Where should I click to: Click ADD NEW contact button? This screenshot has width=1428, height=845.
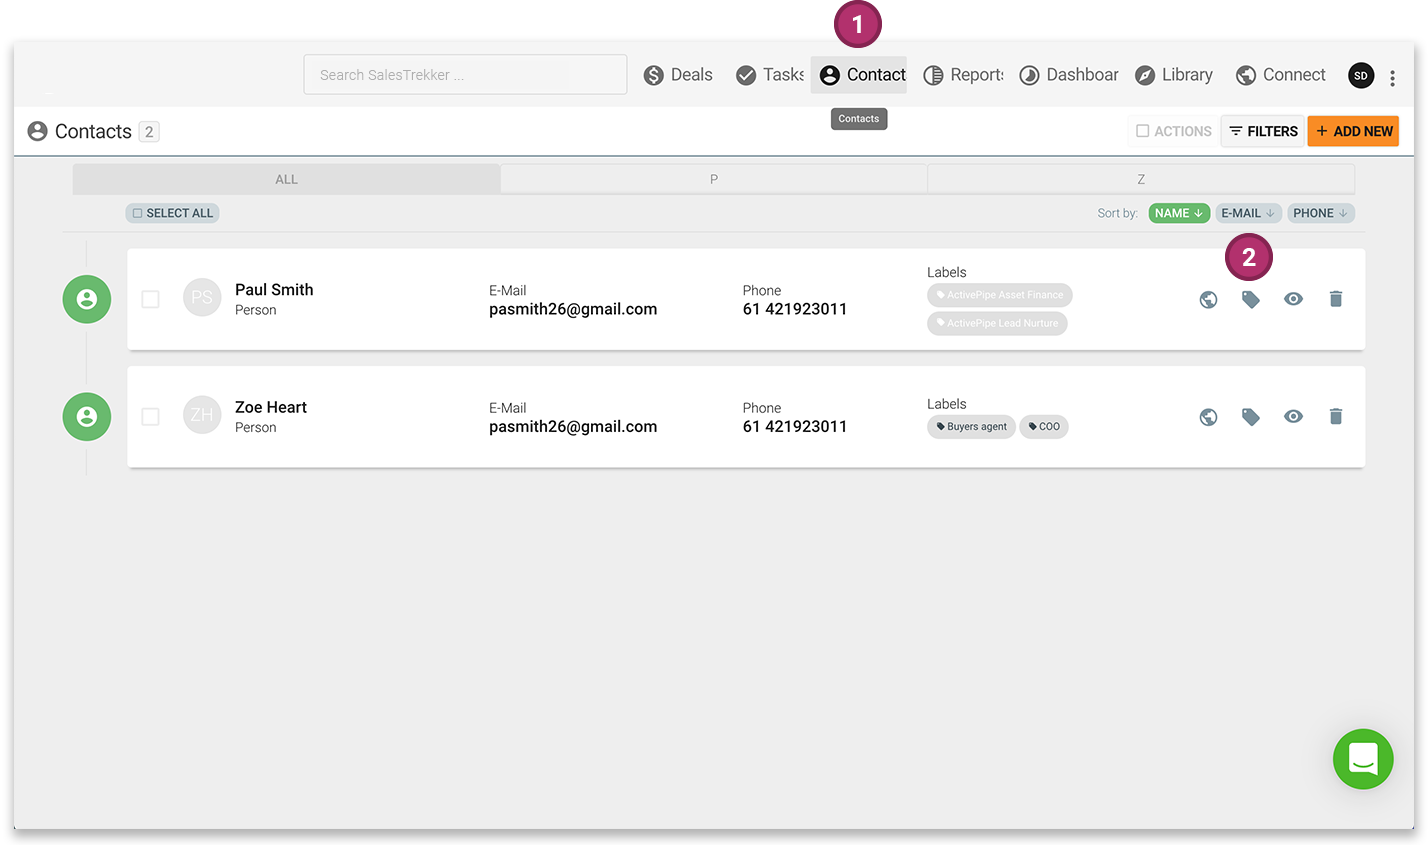pyautogui.click(x=1353, y=131)
